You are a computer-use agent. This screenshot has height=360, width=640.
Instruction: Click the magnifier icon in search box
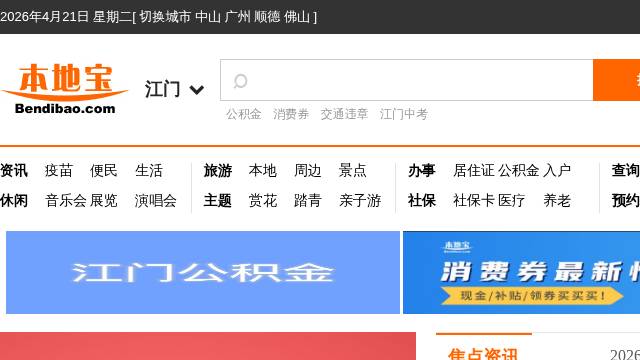[x=240, y=81]
